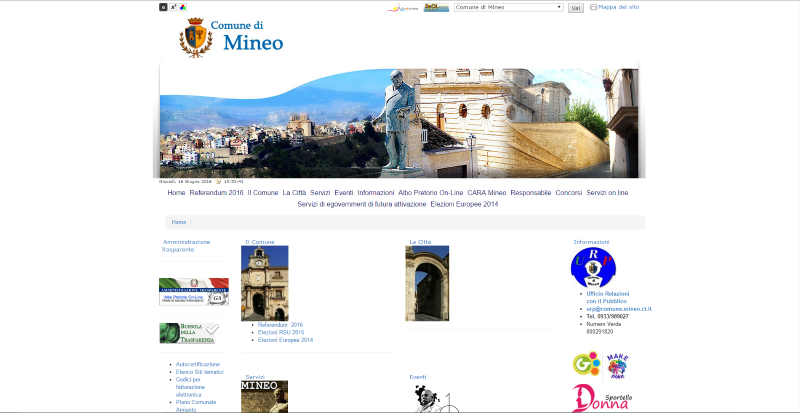Click the stone archway photo under La Città
800x413 pixels.
427,283
